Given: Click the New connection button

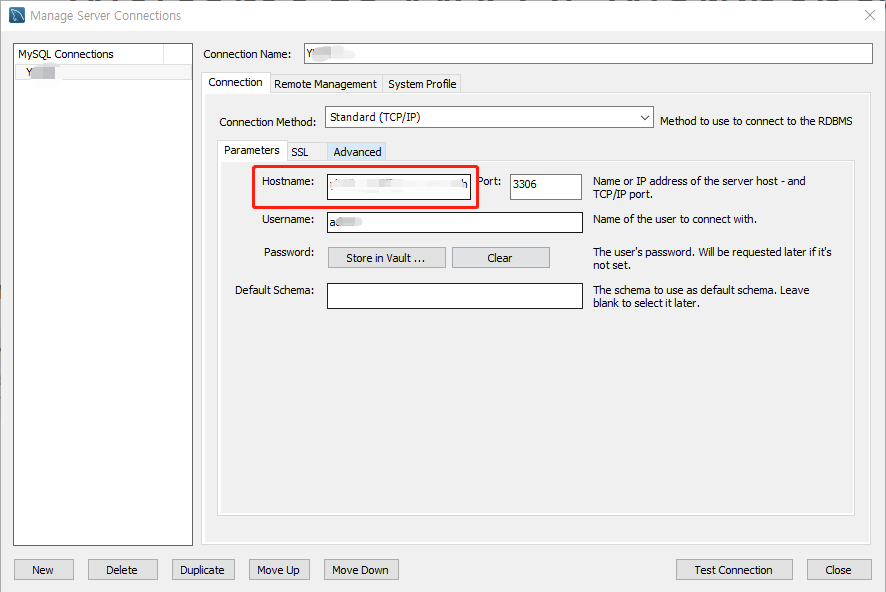Looking at the screenshot, I should pyautogui.click(x=44, y=569).
